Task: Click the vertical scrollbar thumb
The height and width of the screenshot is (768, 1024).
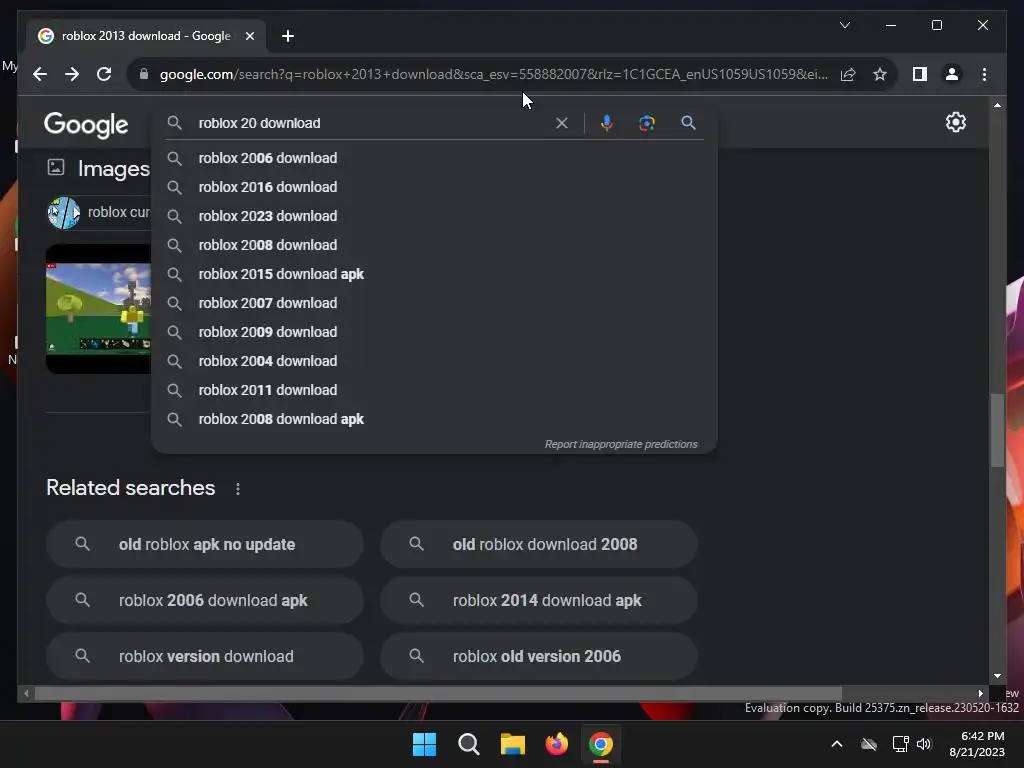Action: [997, 430]
